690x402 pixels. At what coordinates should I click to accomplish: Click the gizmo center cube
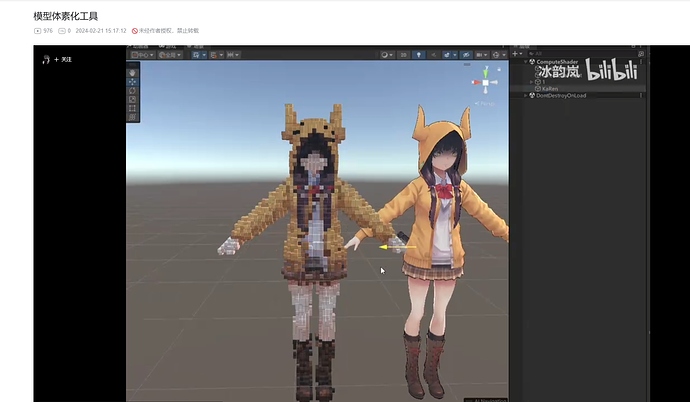coord(485,83)
